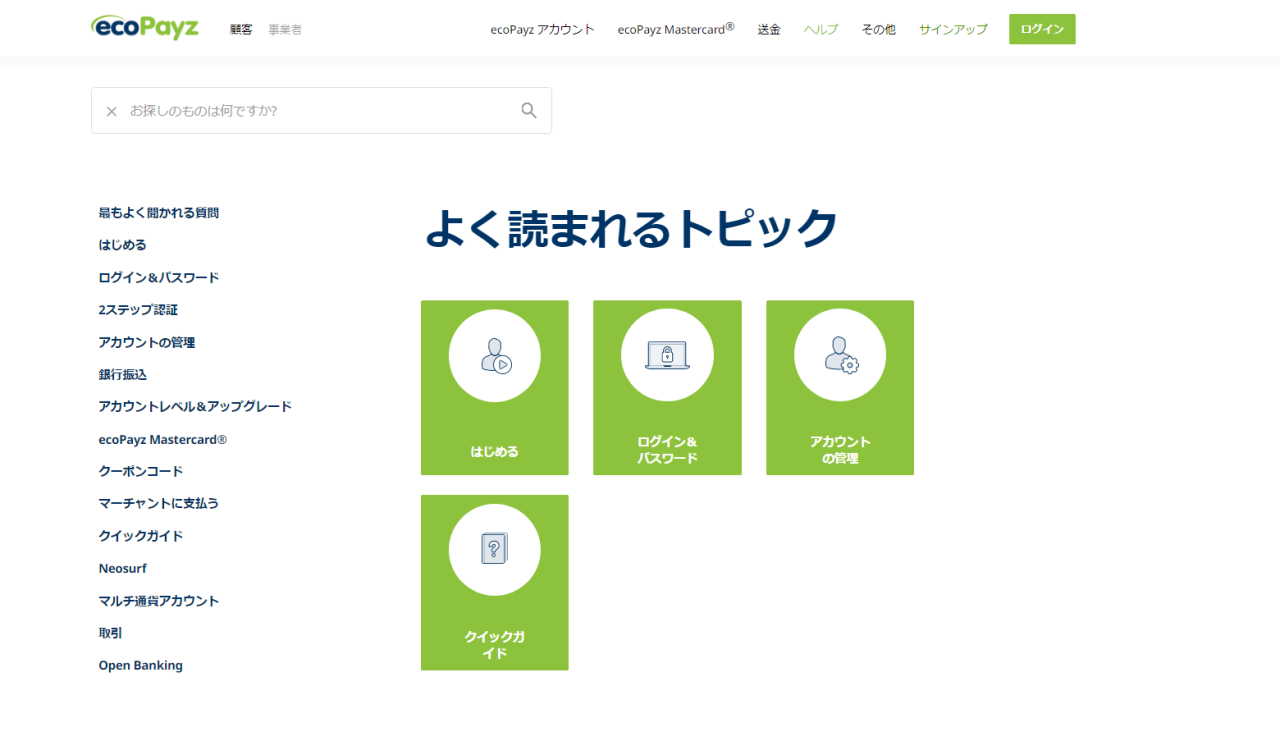Click the ログイン button
This screenshot has height=732, width=1280.
click(1041, 29)
